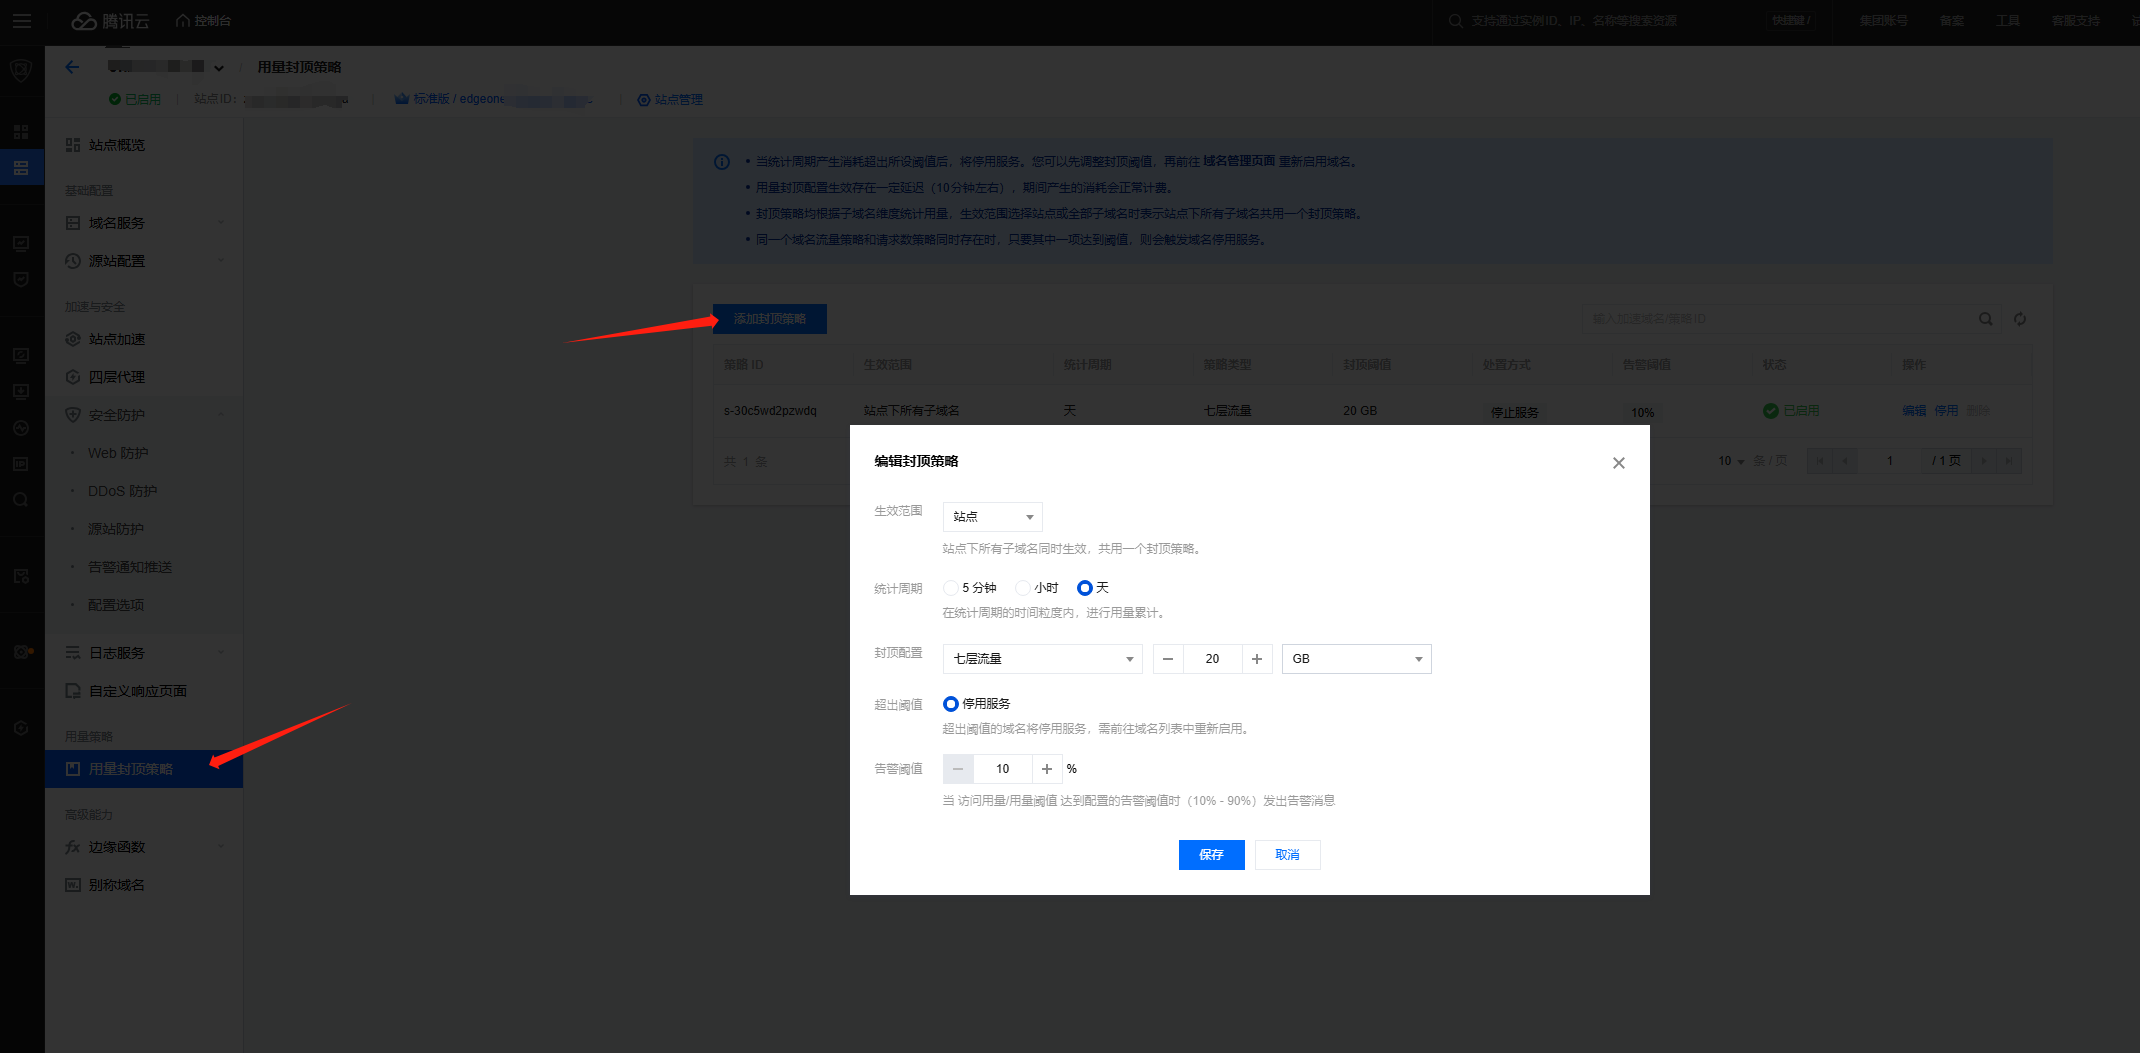
Task: Click the 用量封顶策略 sidebar icon
Action: coord(73,769)
